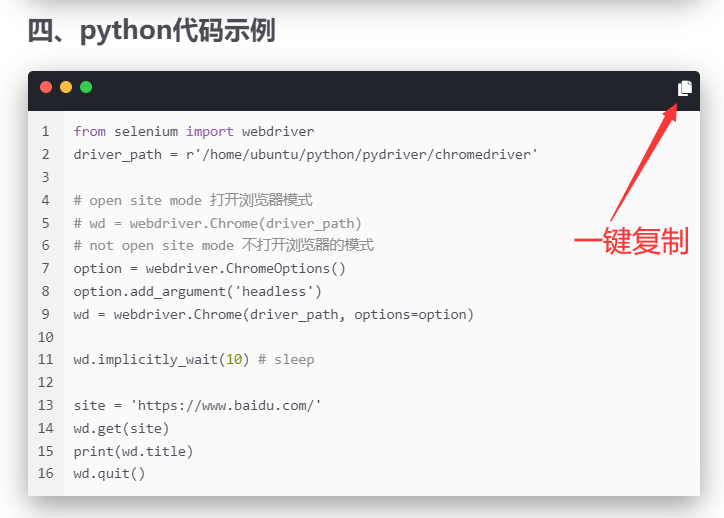Click the red 一键复制 annotation text
This screenshot has height=518, width=724.
point(630,242)
